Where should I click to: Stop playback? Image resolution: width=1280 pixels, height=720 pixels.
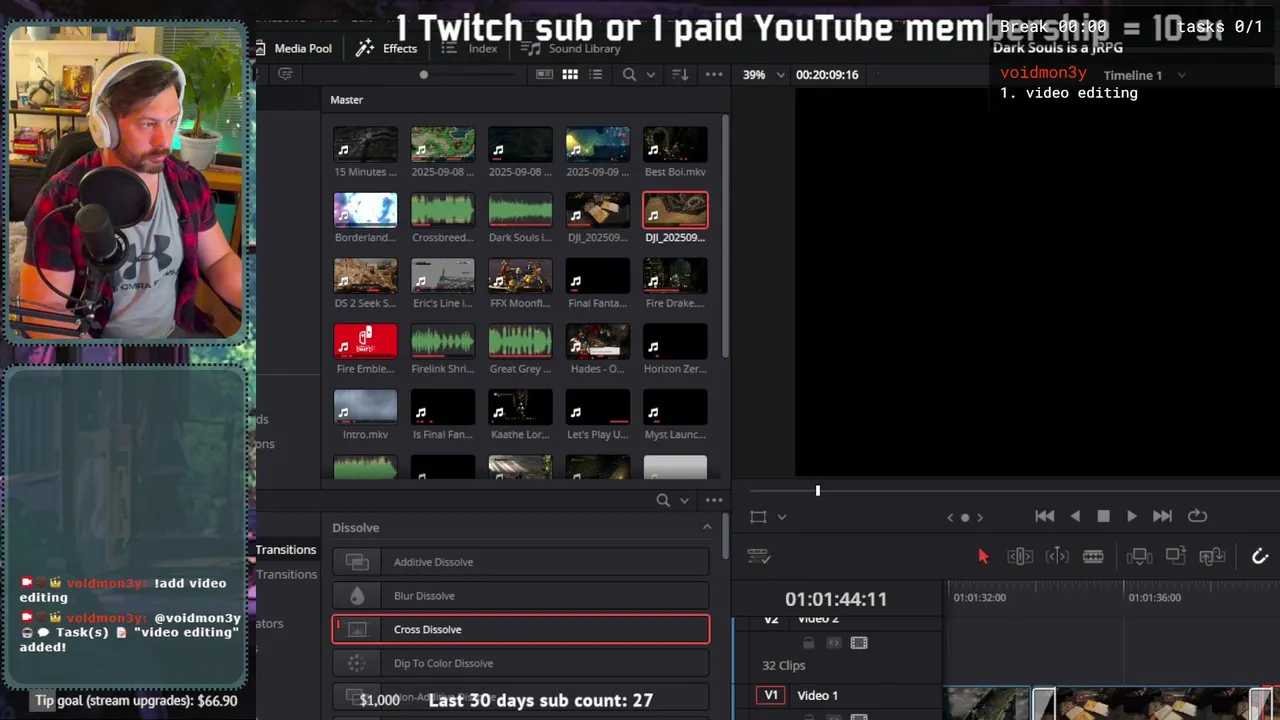pos(1103,516)
